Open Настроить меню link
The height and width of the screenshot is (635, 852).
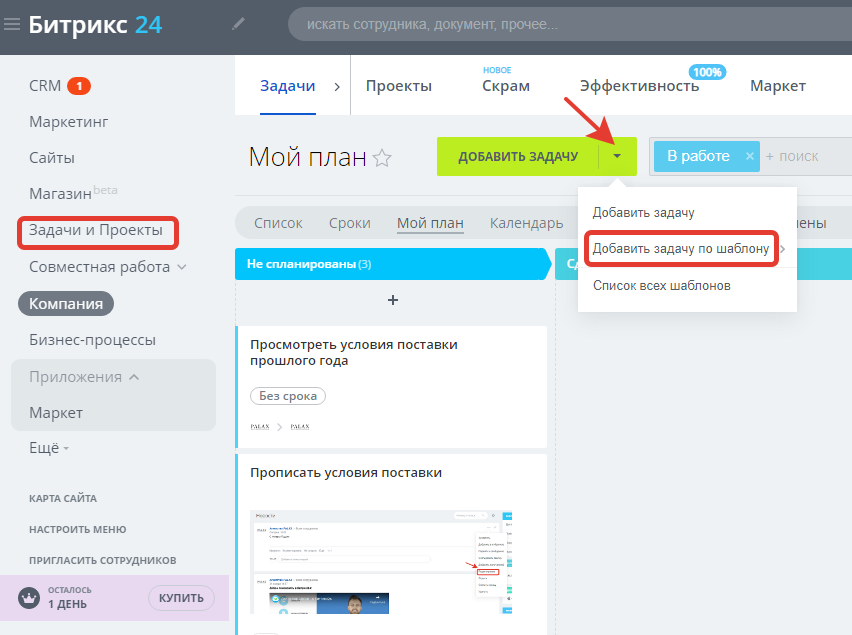(78, 530)
